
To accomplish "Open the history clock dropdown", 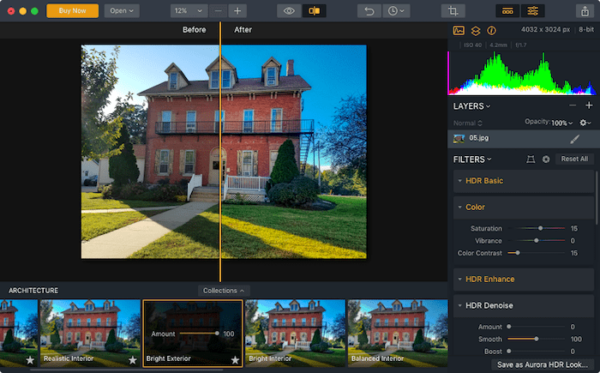I will [396, 11].
